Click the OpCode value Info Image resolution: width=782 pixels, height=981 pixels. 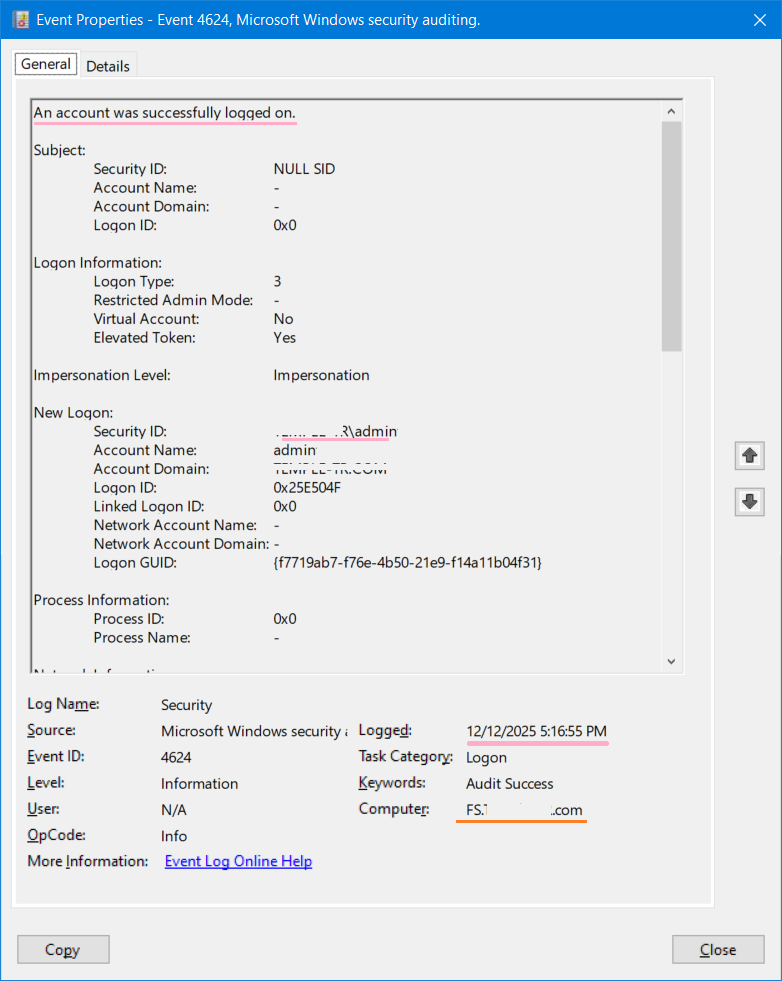click(173, 836)
